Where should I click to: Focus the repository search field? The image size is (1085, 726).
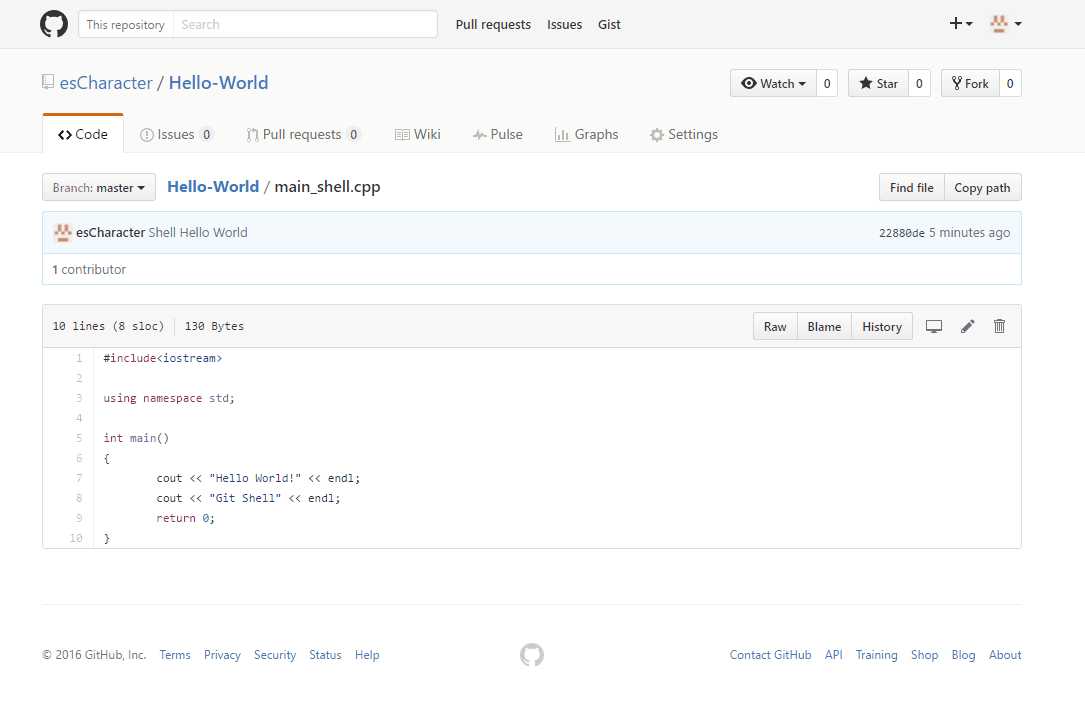[304, 24]
